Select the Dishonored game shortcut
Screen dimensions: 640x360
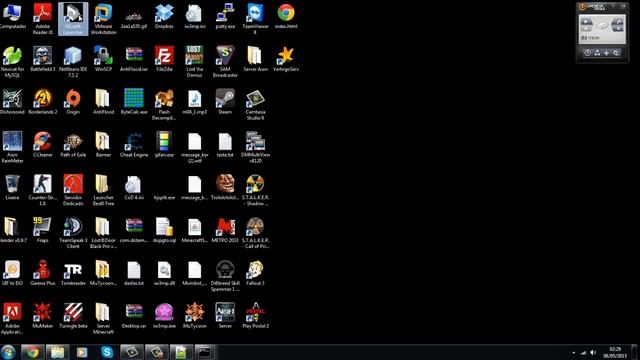(x=12, y=102)
